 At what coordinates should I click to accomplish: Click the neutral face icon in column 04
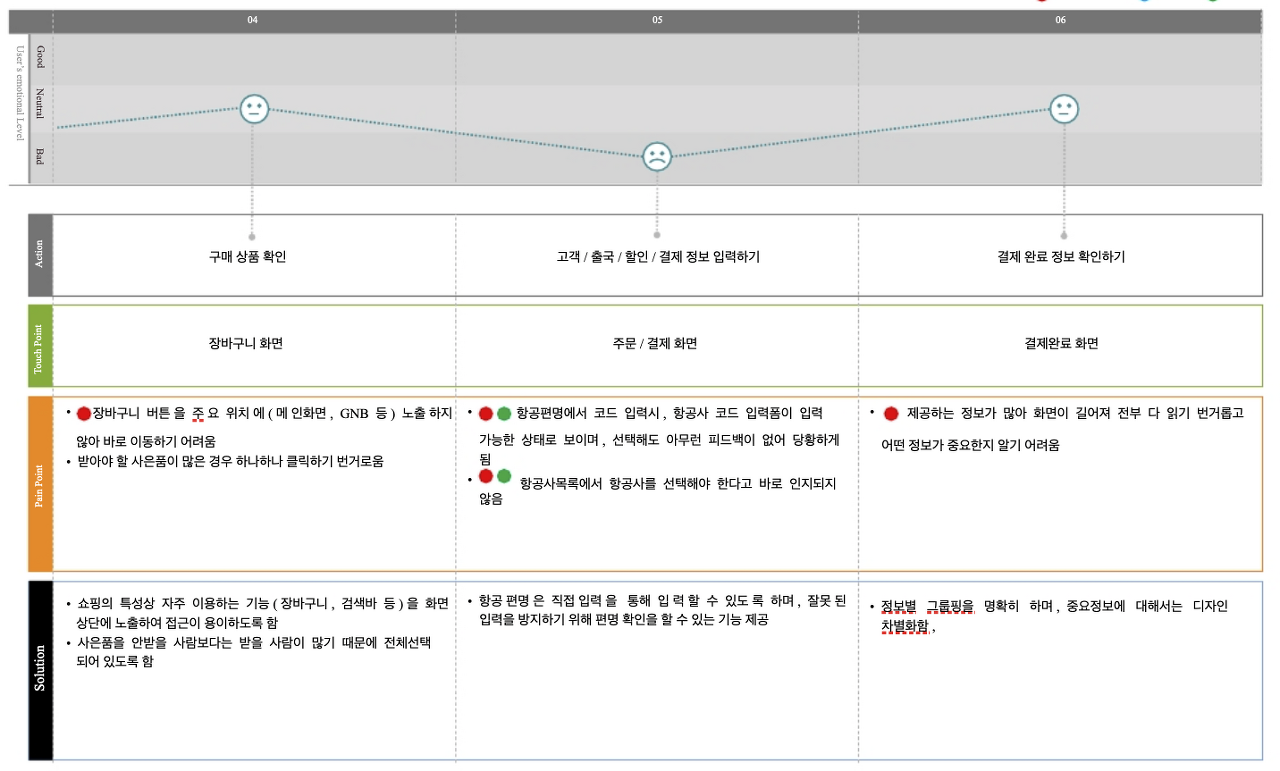(254, 109)
